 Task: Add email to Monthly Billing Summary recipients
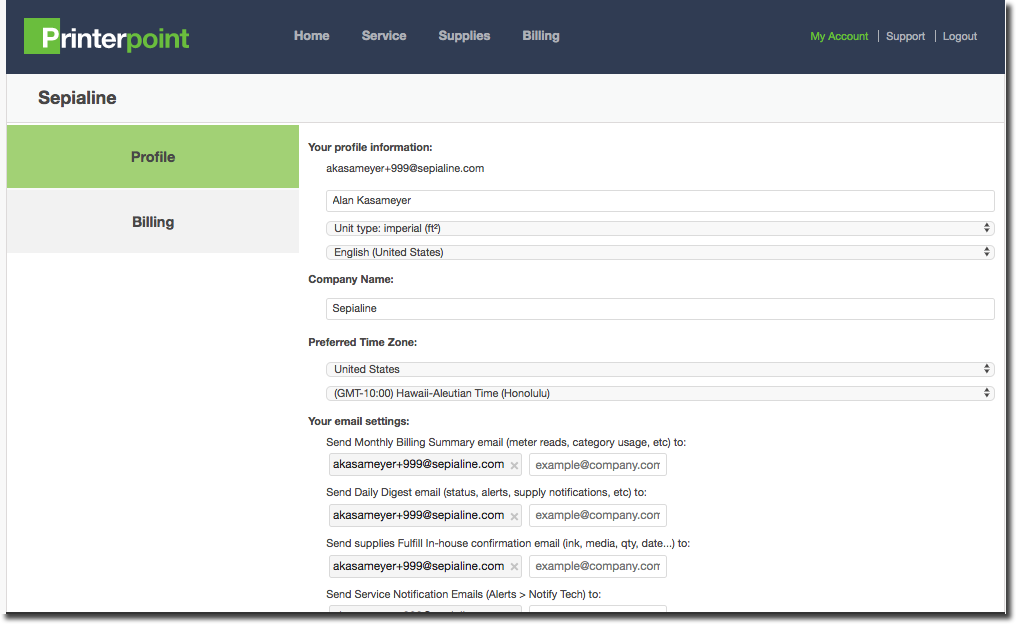(x=597, y=465)
